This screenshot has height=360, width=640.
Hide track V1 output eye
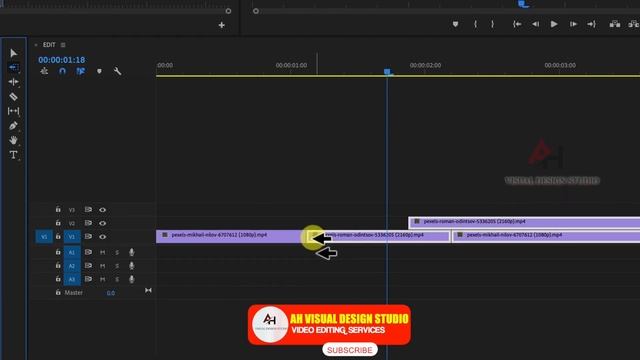pyautogui.click(x=102, y=237)
